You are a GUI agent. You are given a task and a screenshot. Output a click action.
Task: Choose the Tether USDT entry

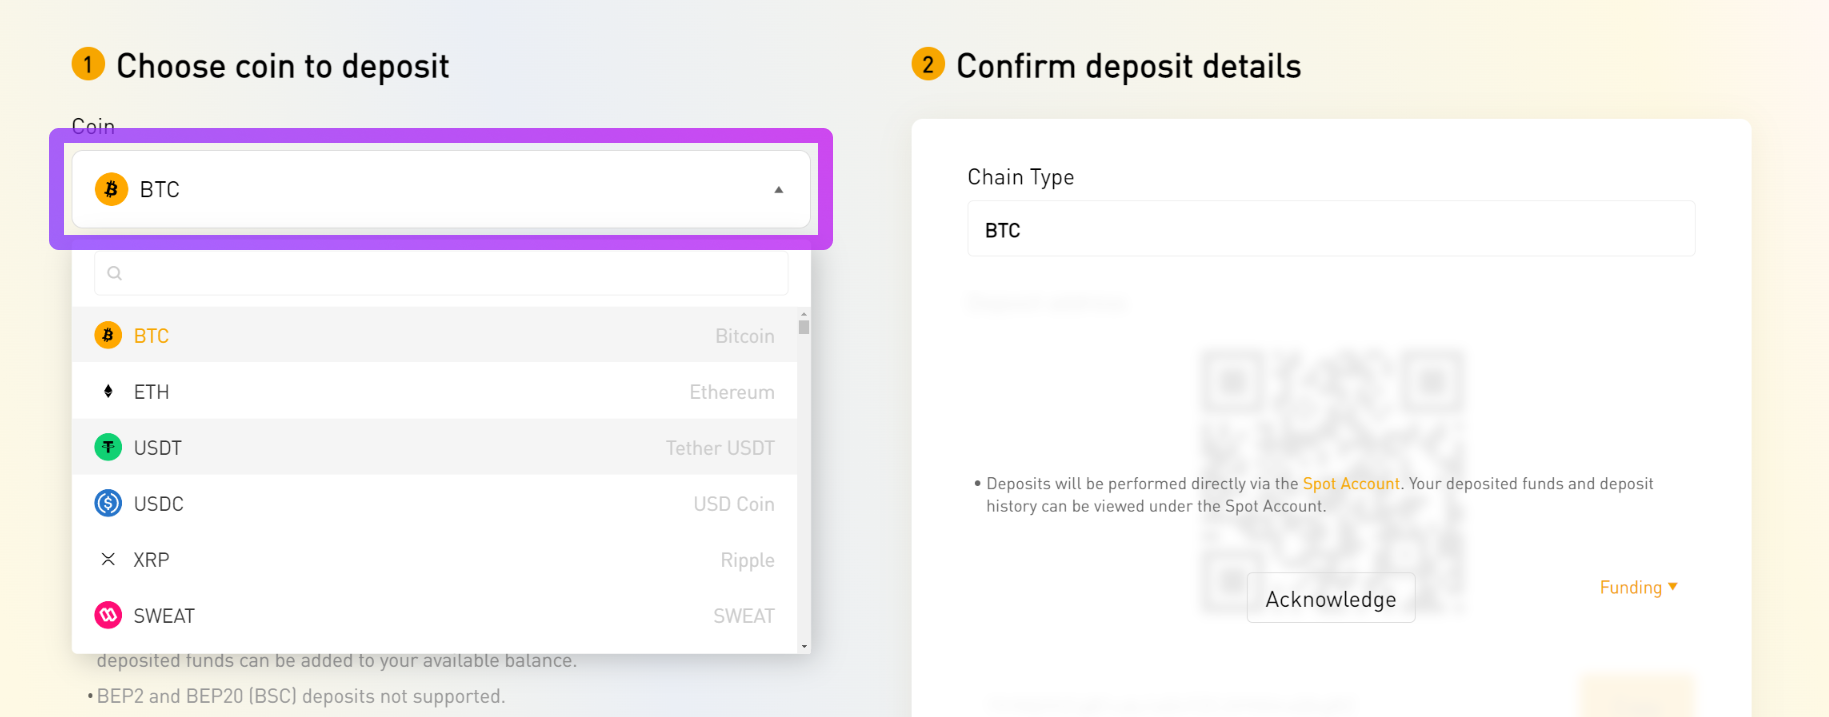click(x=434, y=447)
